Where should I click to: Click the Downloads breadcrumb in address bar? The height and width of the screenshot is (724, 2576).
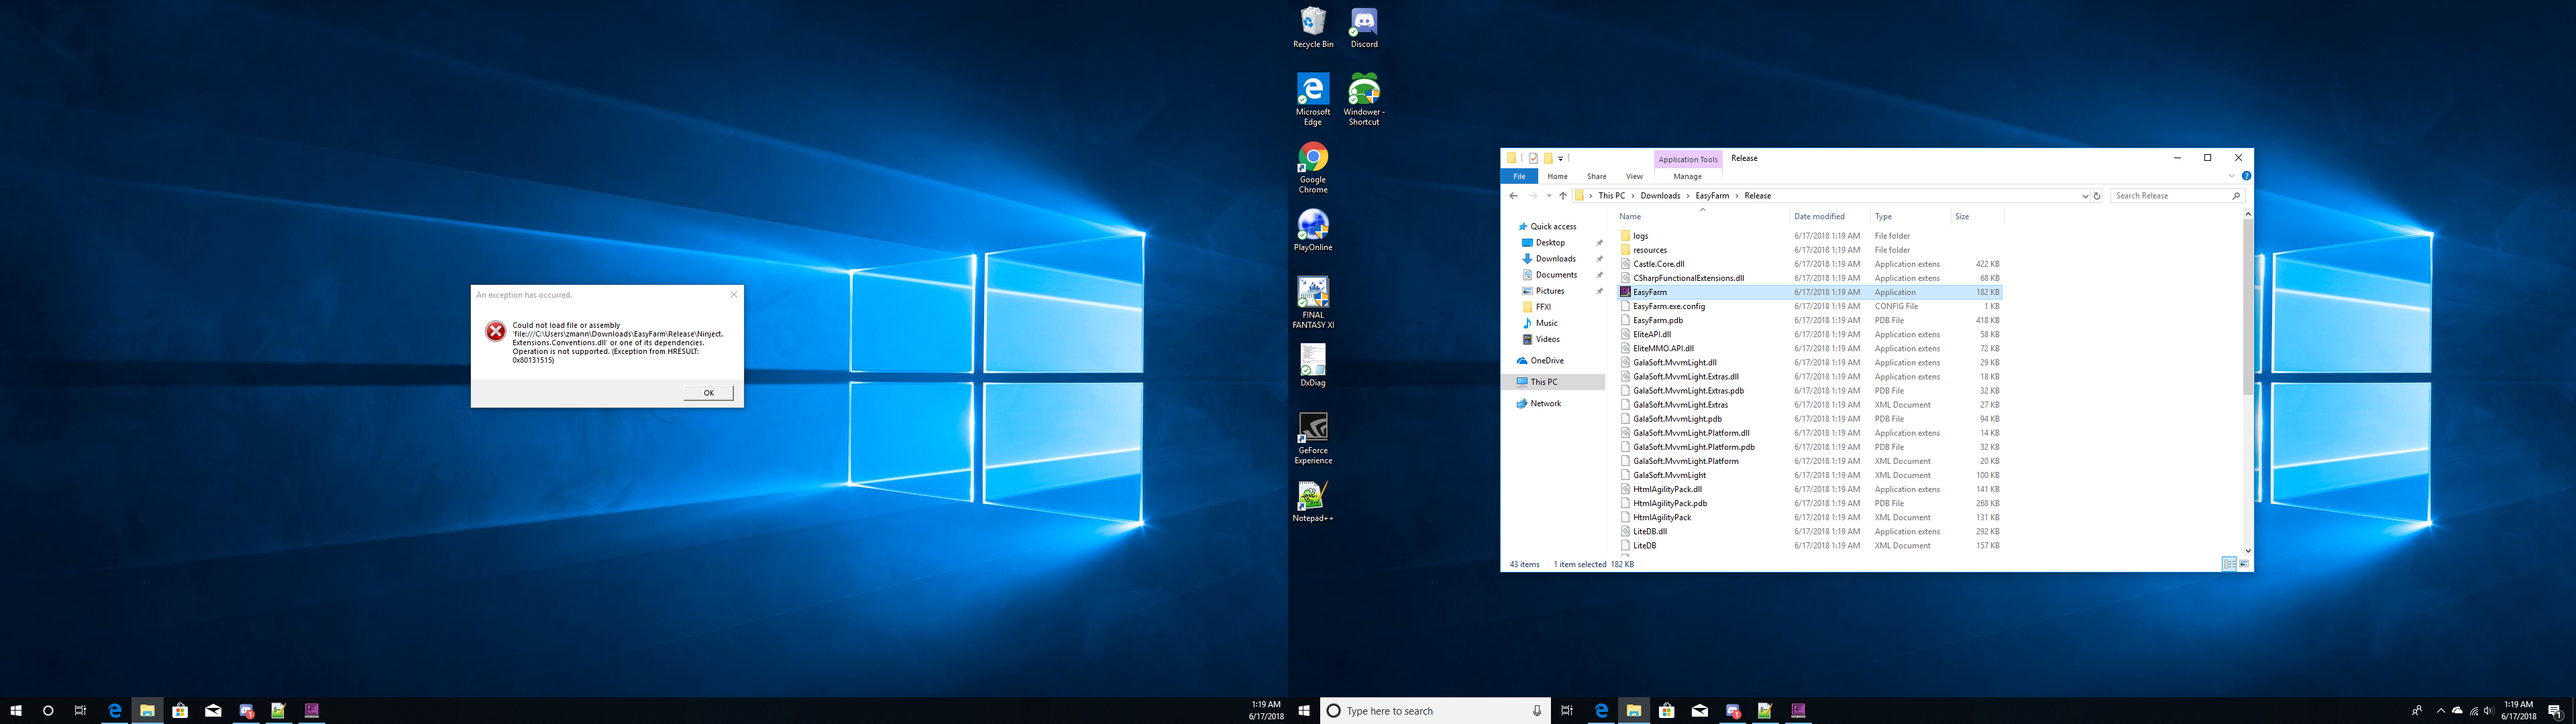(x=1660, y=196)
